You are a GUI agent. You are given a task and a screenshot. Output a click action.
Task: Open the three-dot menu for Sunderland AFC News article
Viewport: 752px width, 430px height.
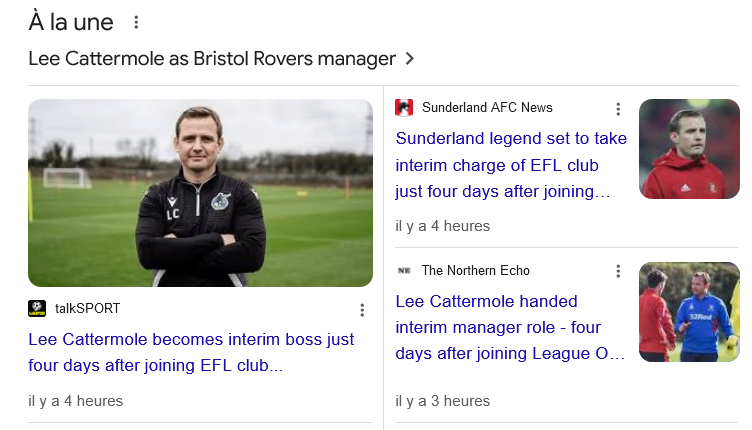pyautogui.click(x=618, y=109)
